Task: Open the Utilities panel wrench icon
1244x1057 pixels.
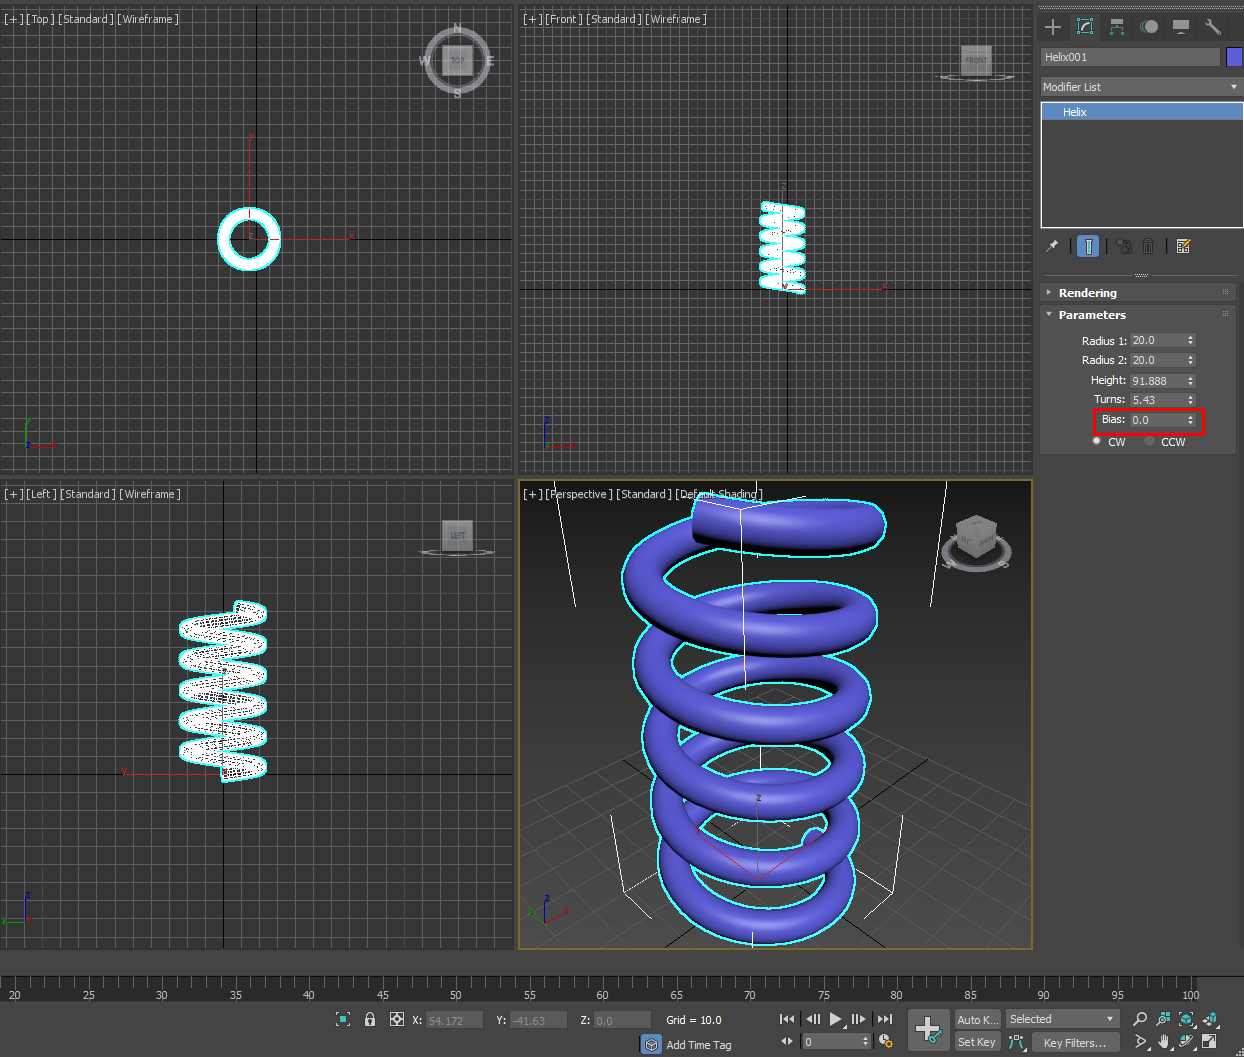Action: (1213, 27)
